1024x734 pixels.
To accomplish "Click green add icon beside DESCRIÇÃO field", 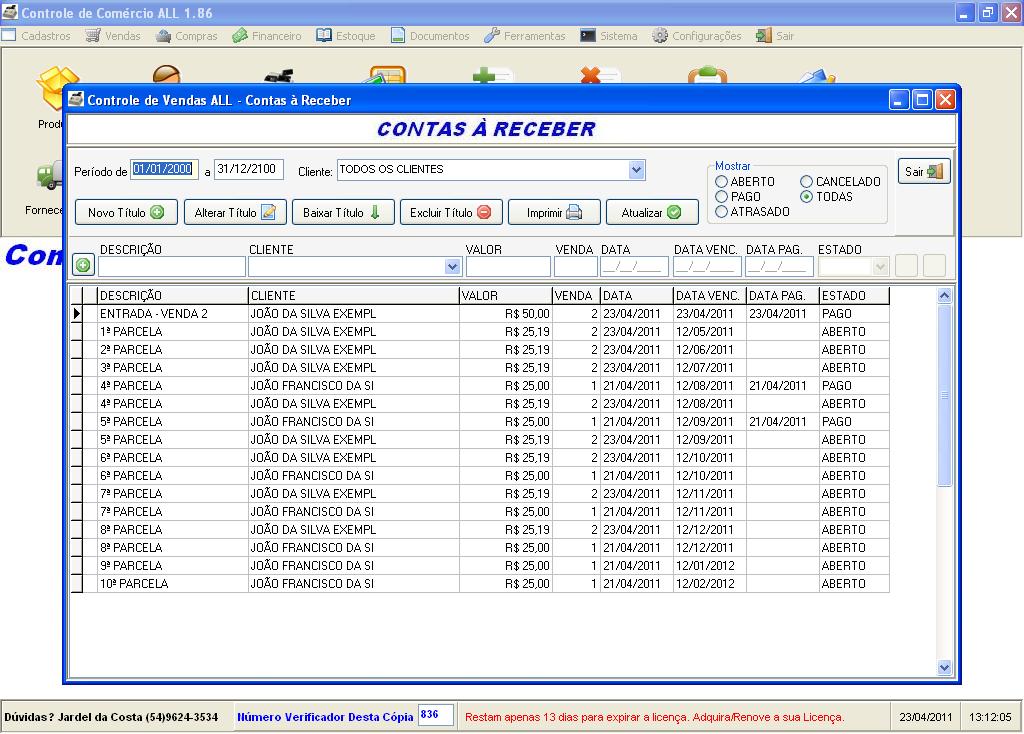I will (x=83, y=265).
